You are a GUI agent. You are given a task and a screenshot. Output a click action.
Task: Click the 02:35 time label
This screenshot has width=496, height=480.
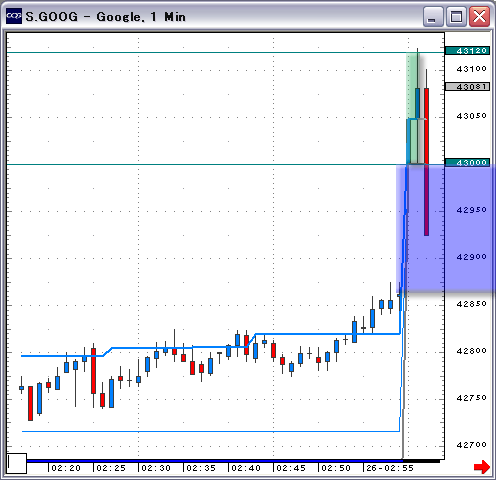click(201, 468)
